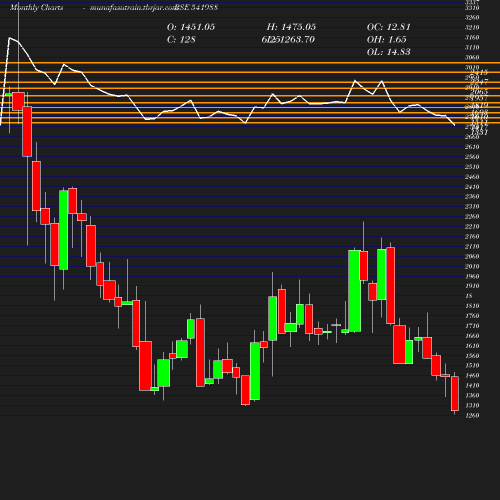This screenshot has height=500, width=500.
Task: Click the 2260 price axis label
Action: point(472,216)
